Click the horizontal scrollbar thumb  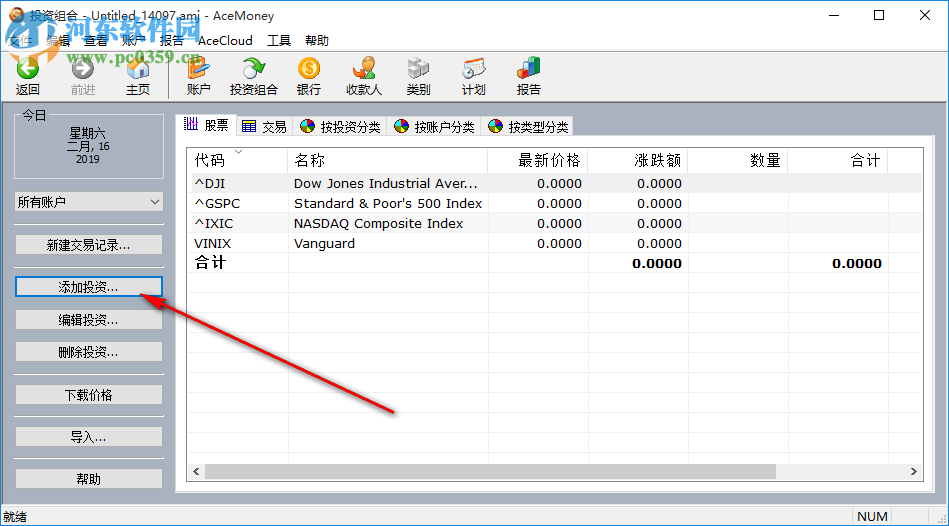pos(490,472)
